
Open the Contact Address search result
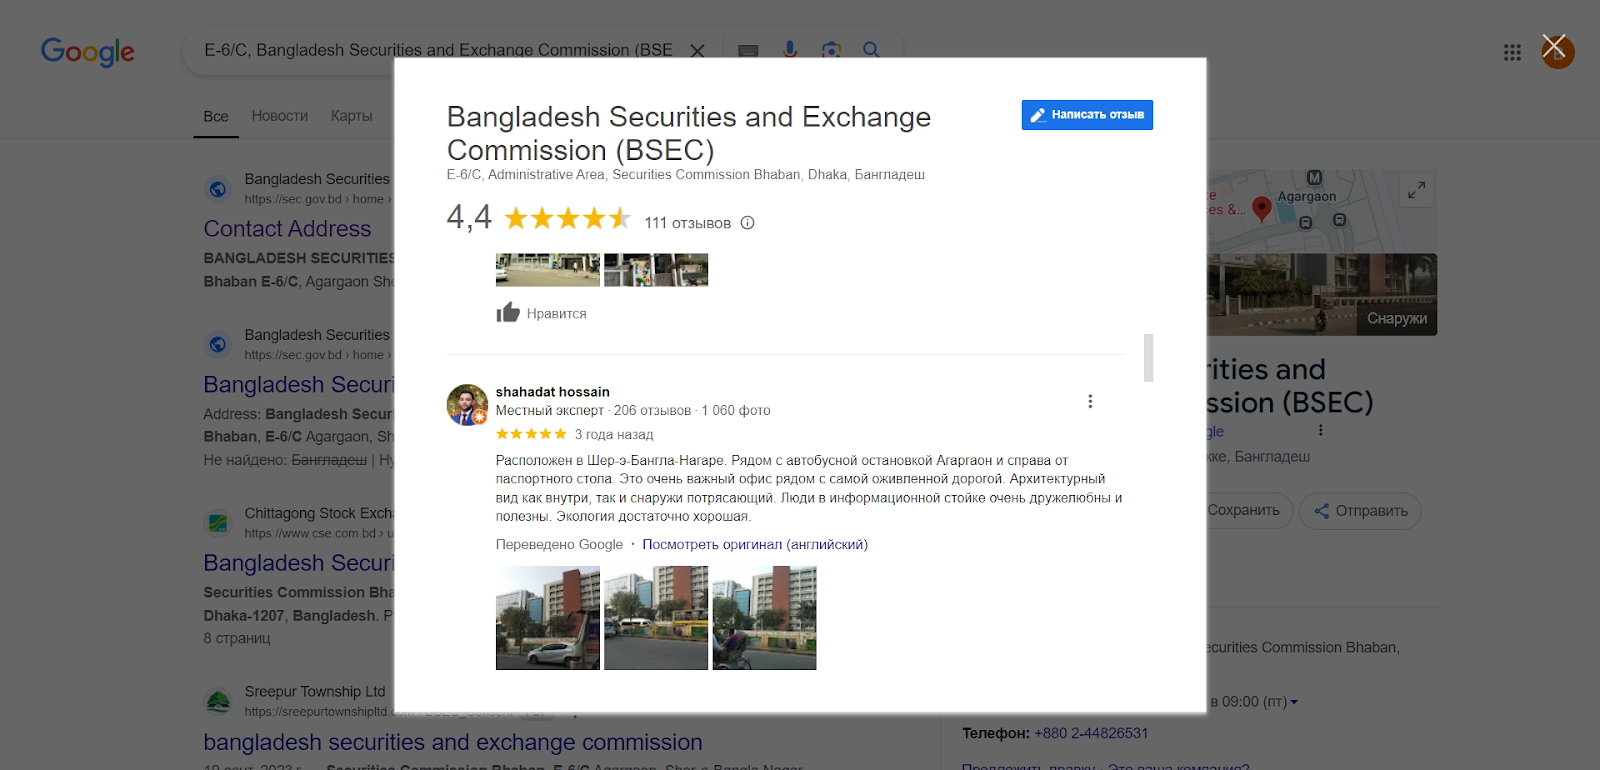288,229
